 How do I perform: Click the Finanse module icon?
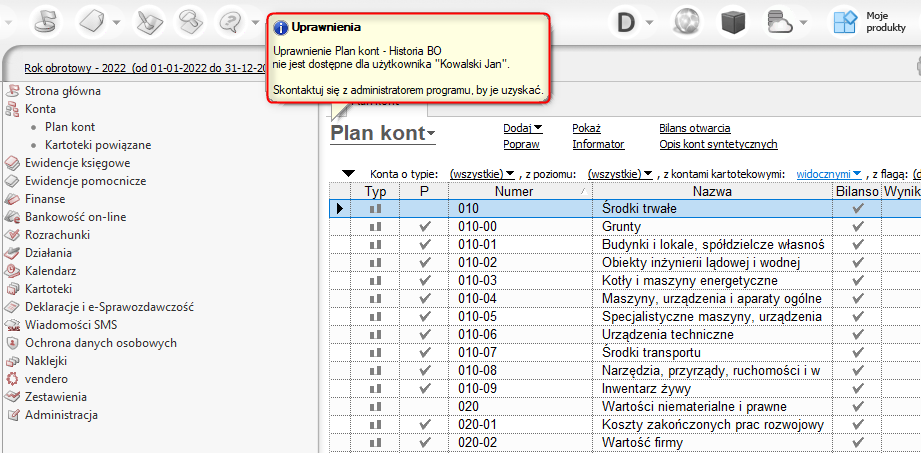click(11, 199)
